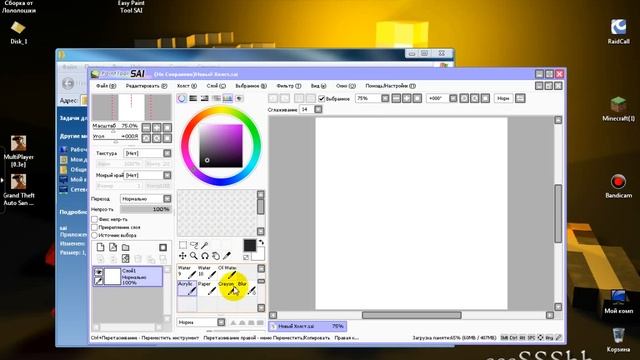Image resolution: width=640 pixels, height=360 pixels.
Task: Toggle the scratchpad panel
Action: pyautogui.click(x=239, y=98)
